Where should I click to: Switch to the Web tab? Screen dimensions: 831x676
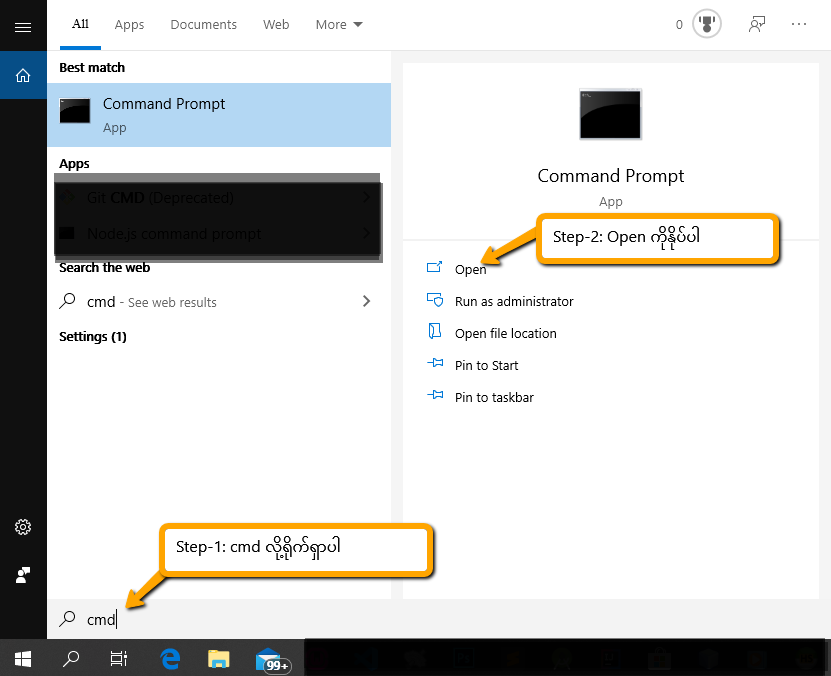pyautogui.click(x=276, y=24)
